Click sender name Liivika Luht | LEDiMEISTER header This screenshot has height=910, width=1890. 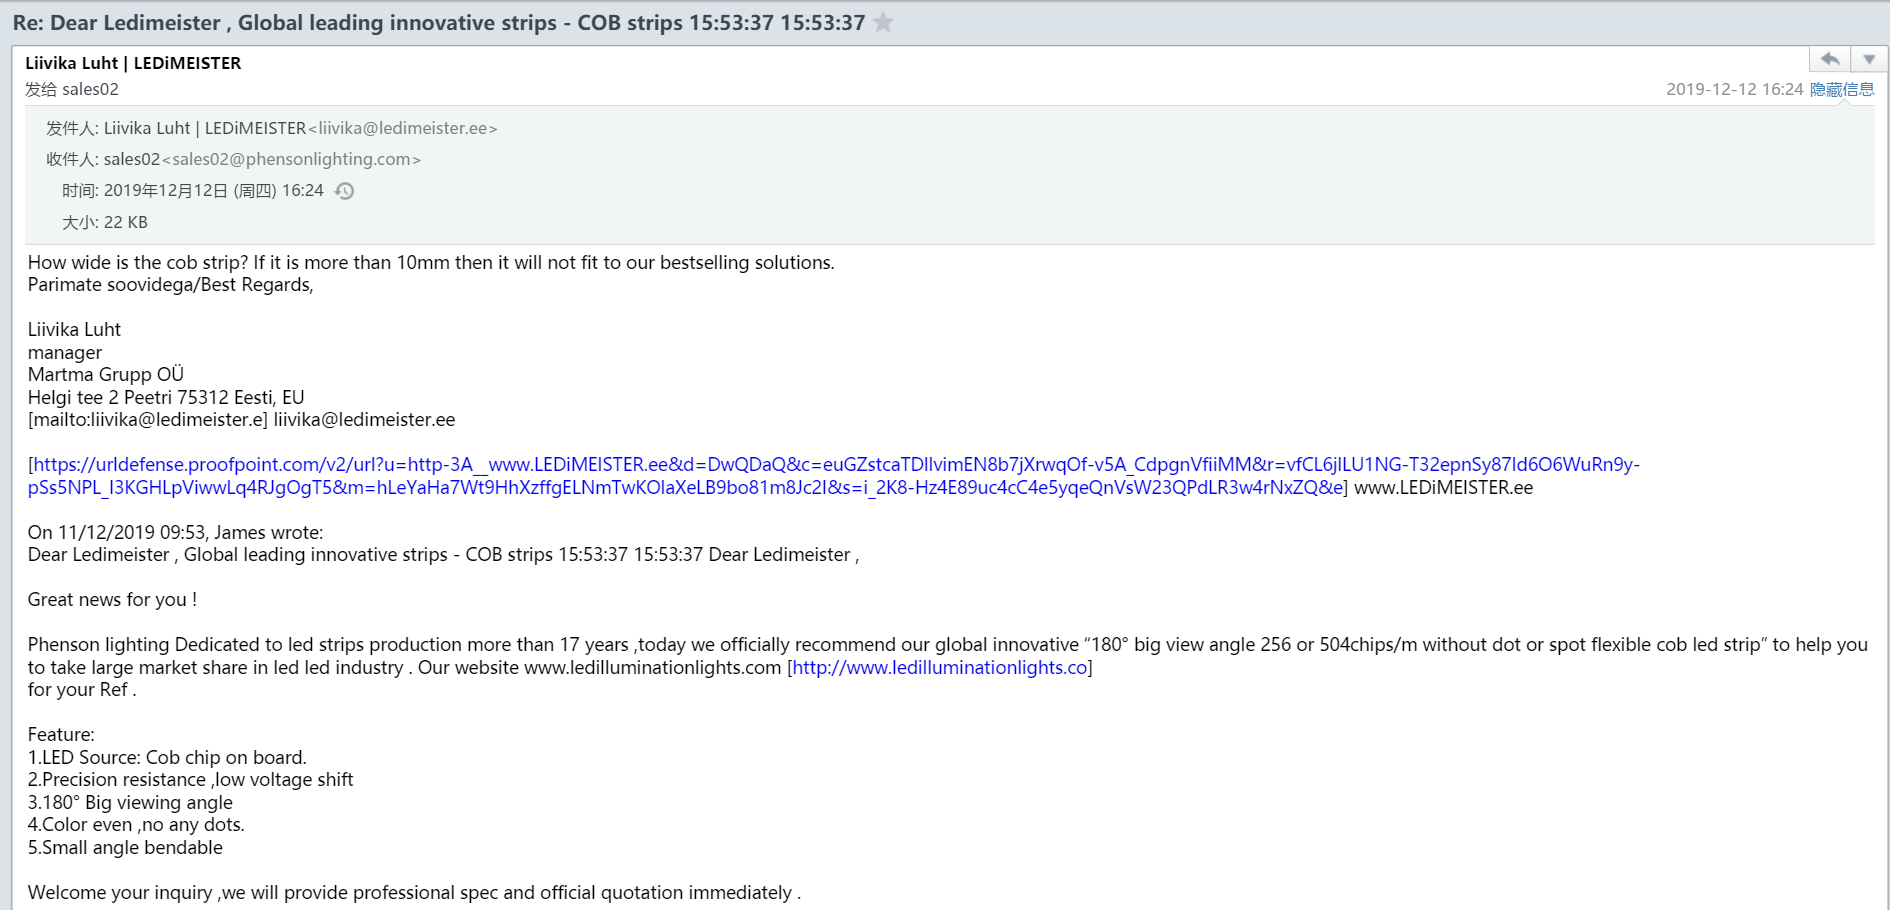pos(133,63)
